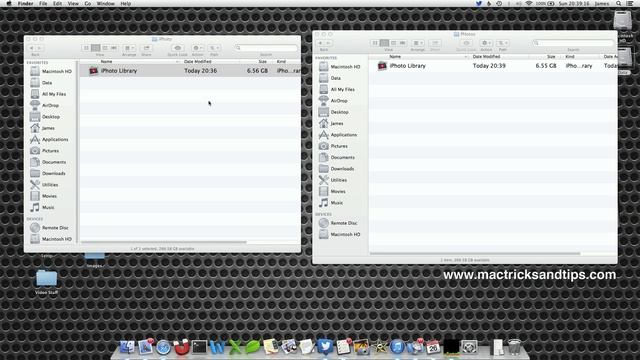The image size is (640, 360).
Task: Switch left window to list view
Action: (x=96, y=48)
